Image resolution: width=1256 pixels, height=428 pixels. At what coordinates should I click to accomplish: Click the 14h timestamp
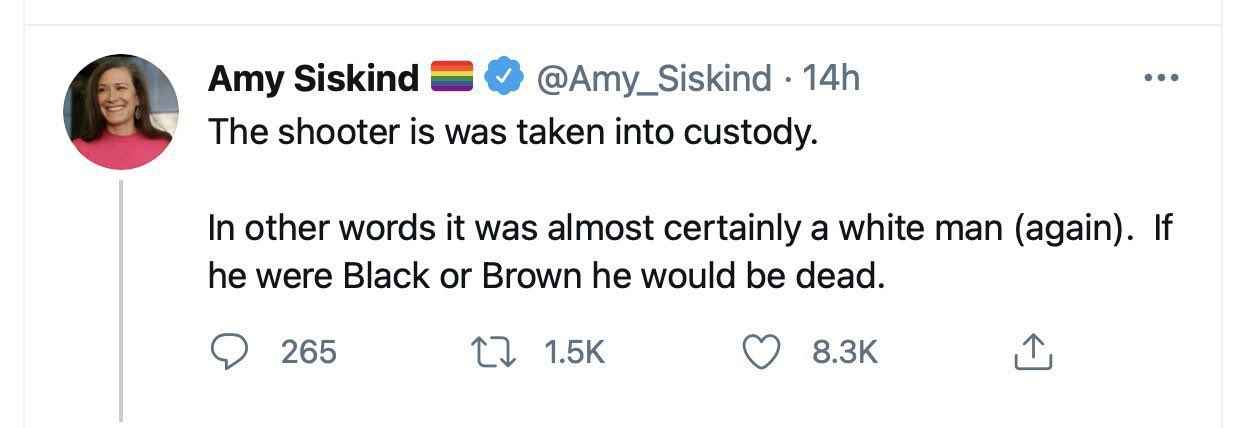tap(831, 77)
